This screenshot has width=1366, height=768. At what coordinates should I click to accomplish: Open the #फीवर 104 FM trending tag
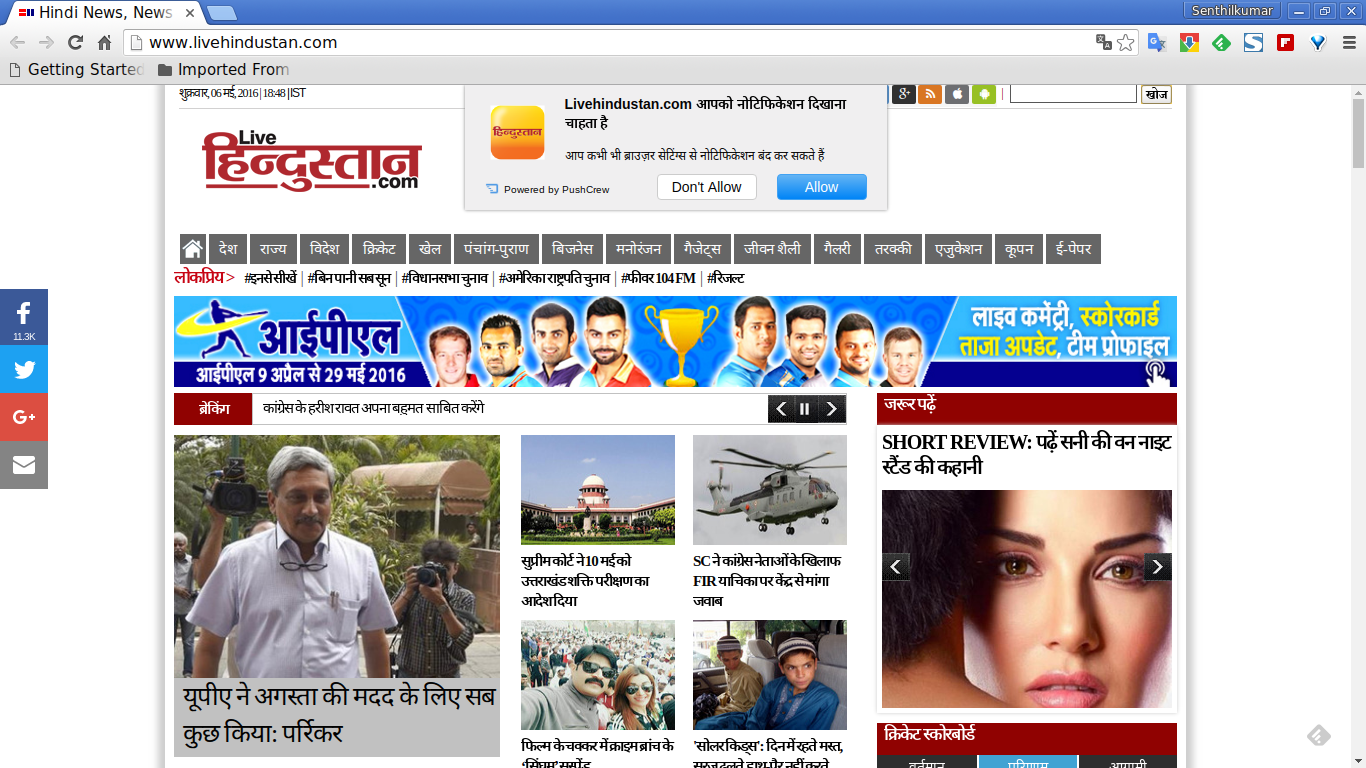click(658, 278)
